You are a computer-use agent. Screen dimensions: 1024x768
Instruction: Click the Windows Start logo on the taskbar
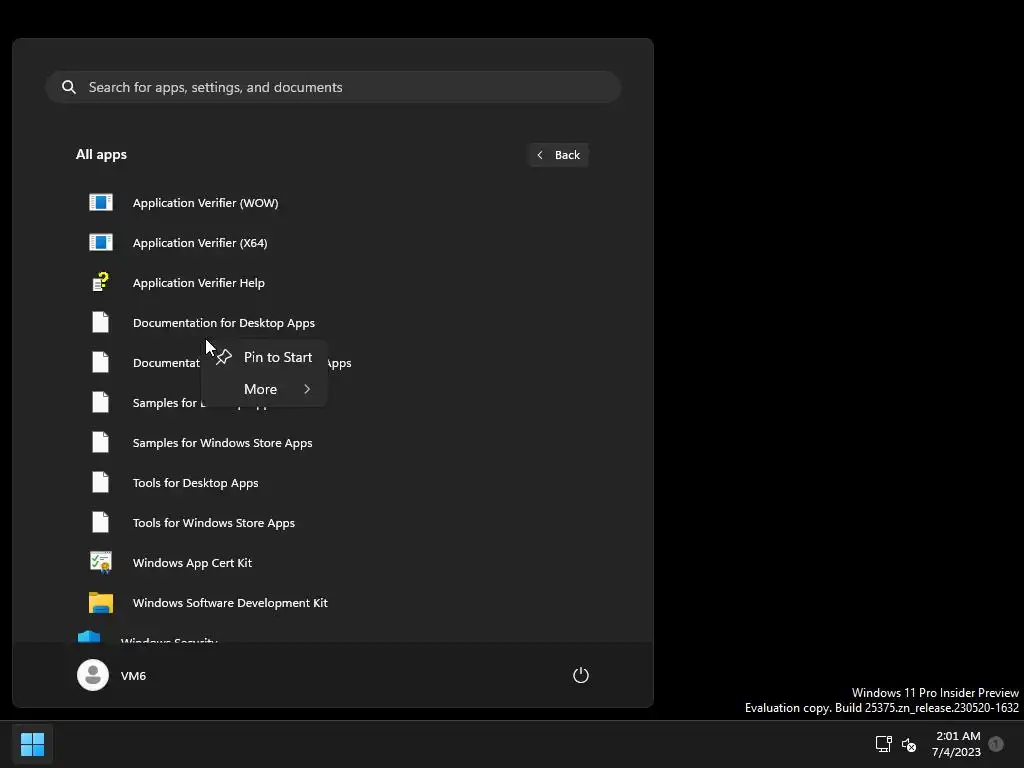point(32,744)
